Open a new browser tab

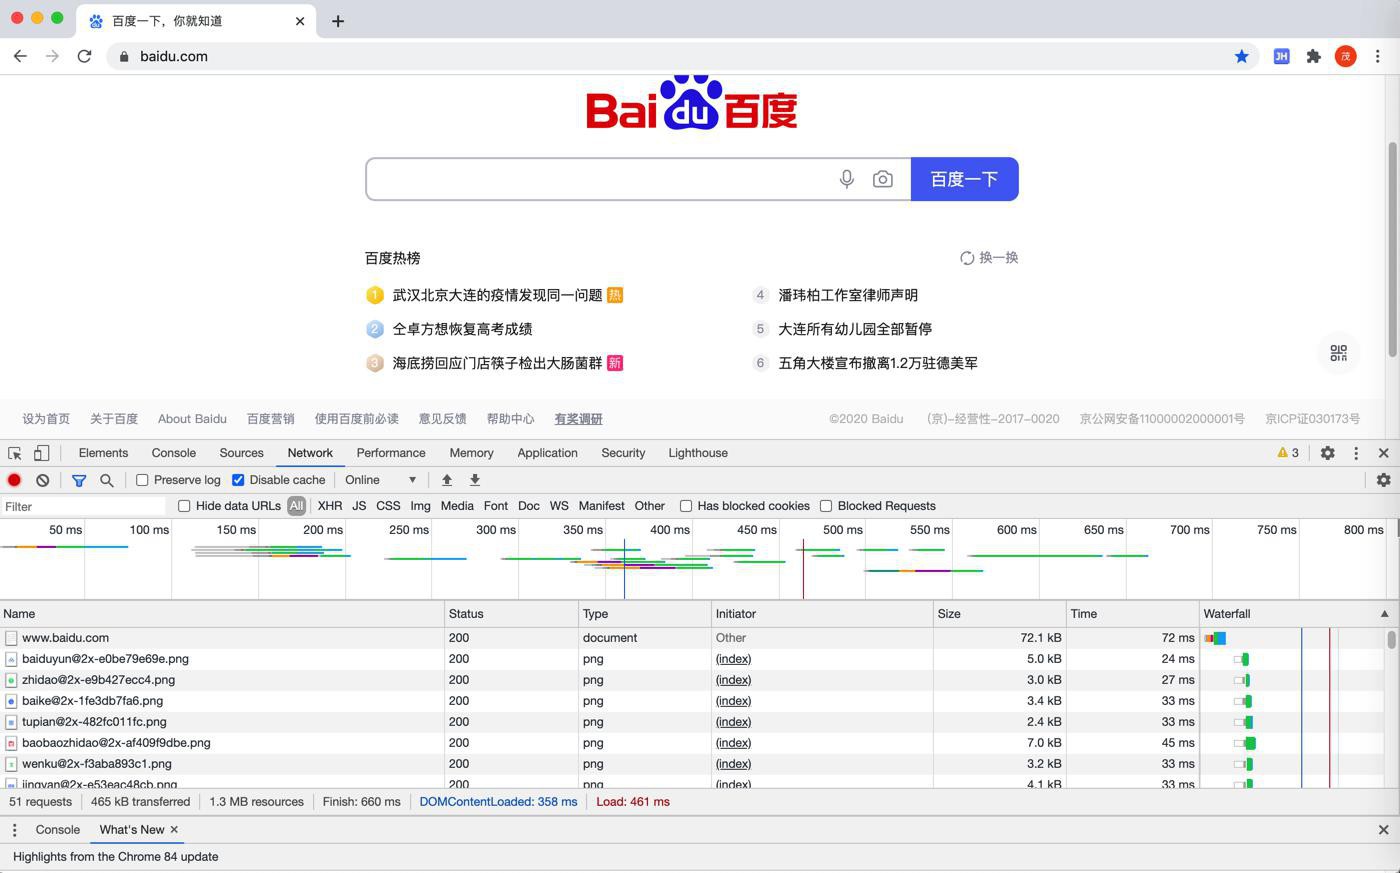click(x=337, y=21)
